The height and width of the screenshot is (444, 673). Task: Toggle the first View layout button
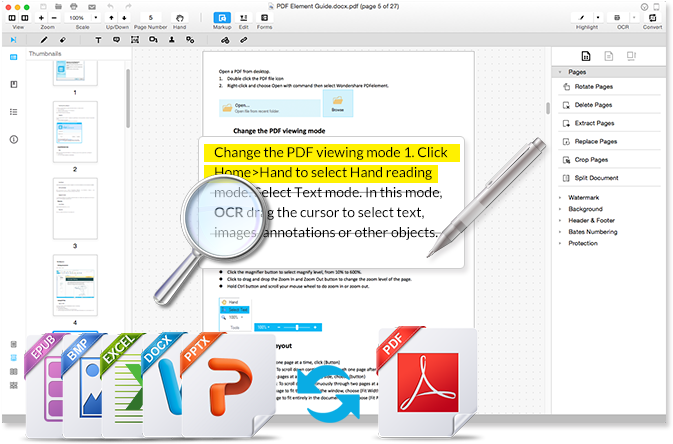[x=12, y=18]
